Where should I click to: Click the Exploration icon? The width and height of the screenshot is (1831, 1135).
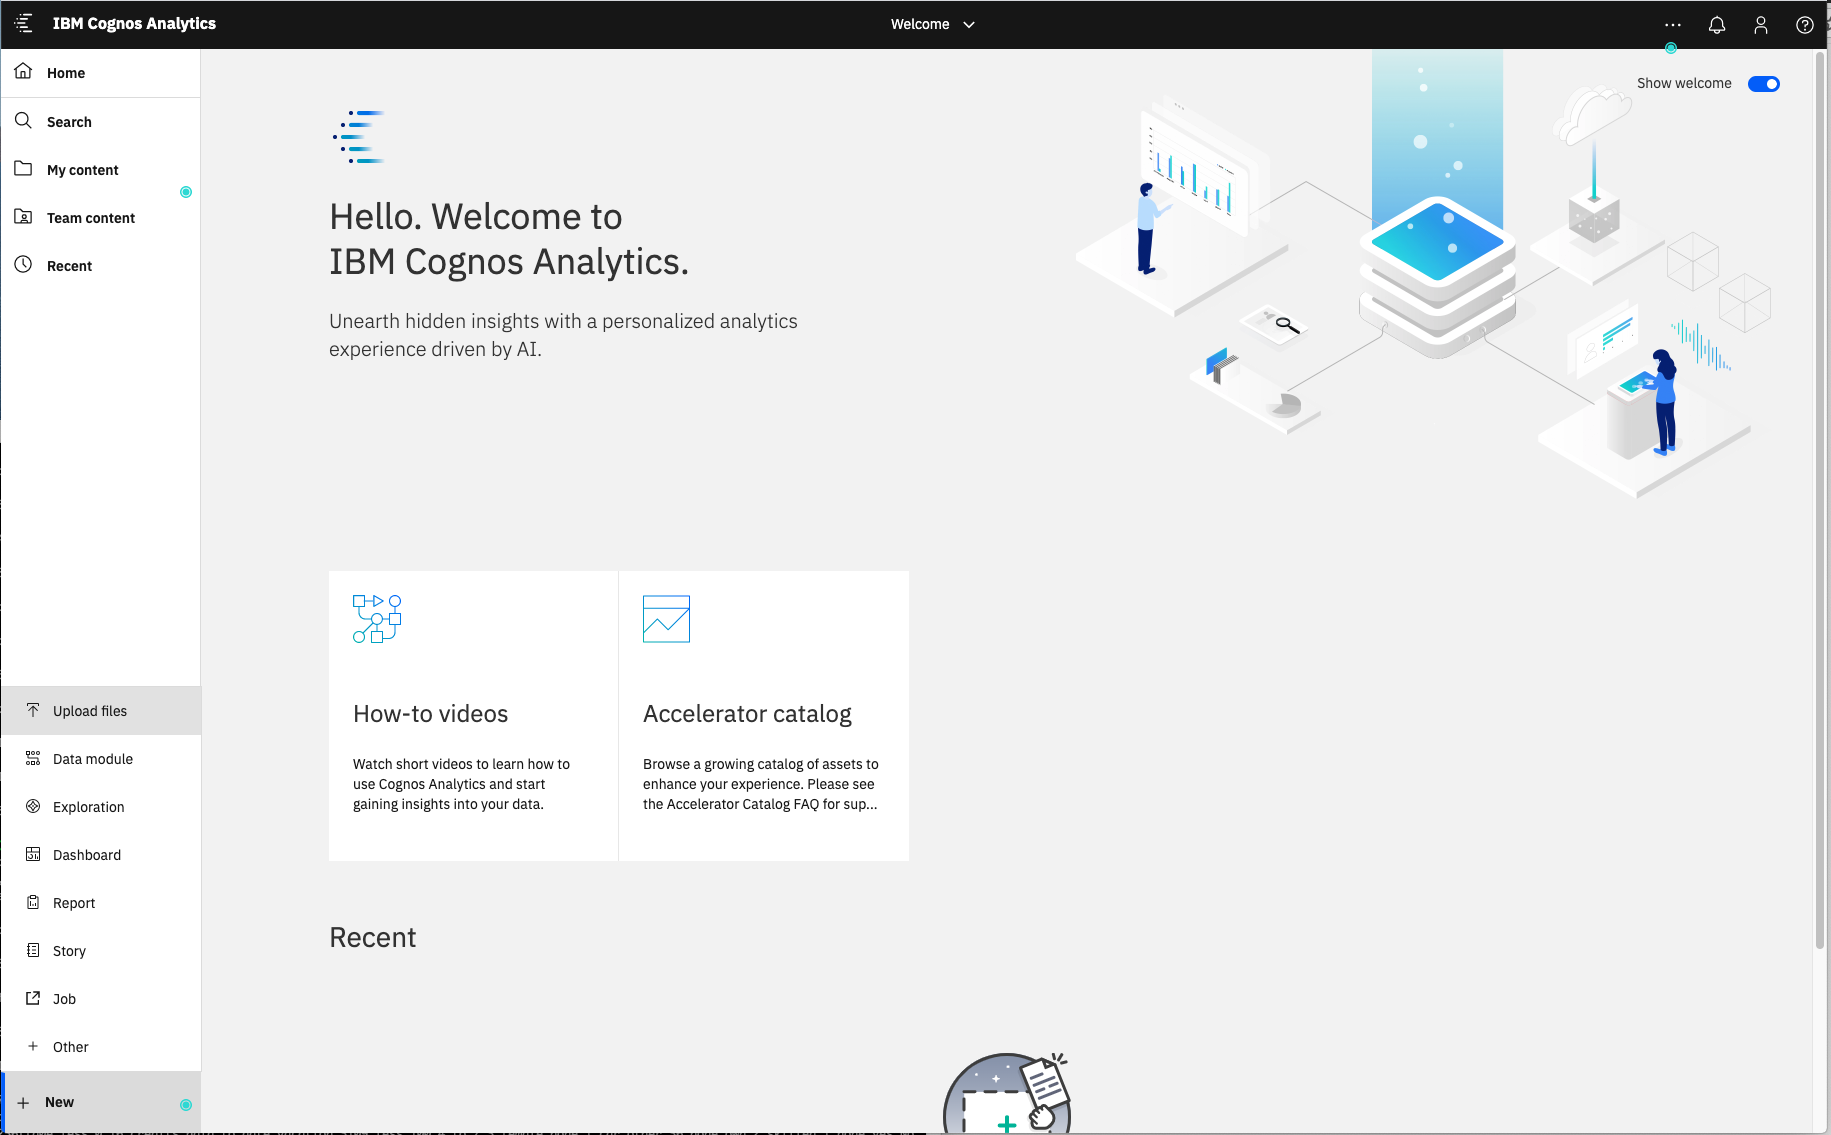click(x=33, y=806)
